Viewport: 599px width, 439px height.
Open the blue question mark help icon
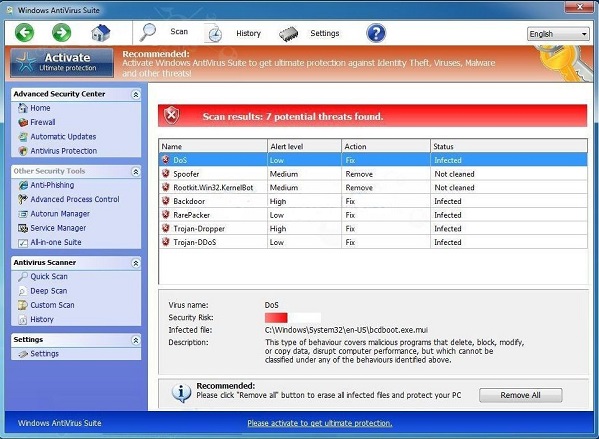pyautogui.click(x=376, y=33)
